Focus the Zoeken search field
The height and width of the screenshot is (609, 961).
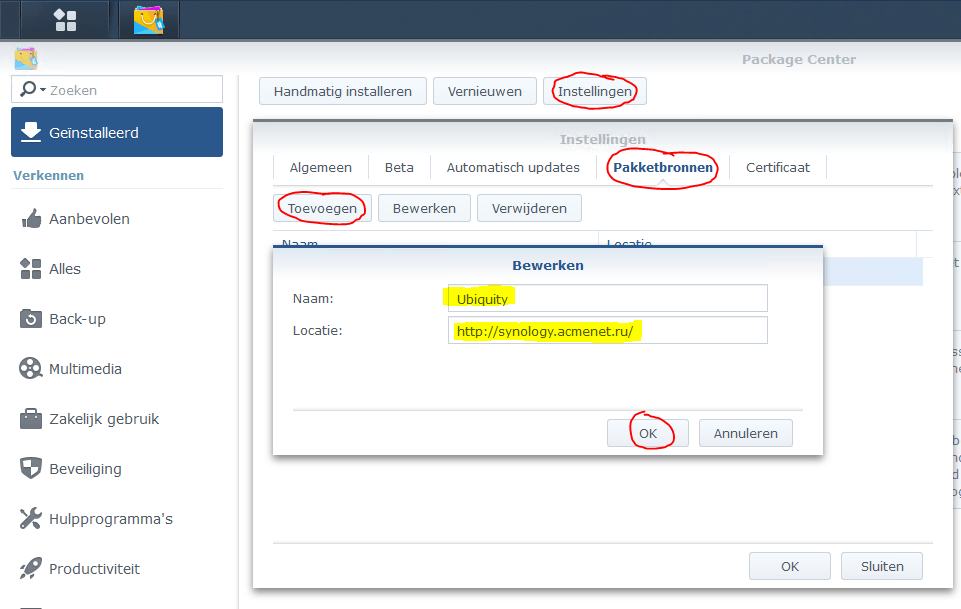click(116, 89)
